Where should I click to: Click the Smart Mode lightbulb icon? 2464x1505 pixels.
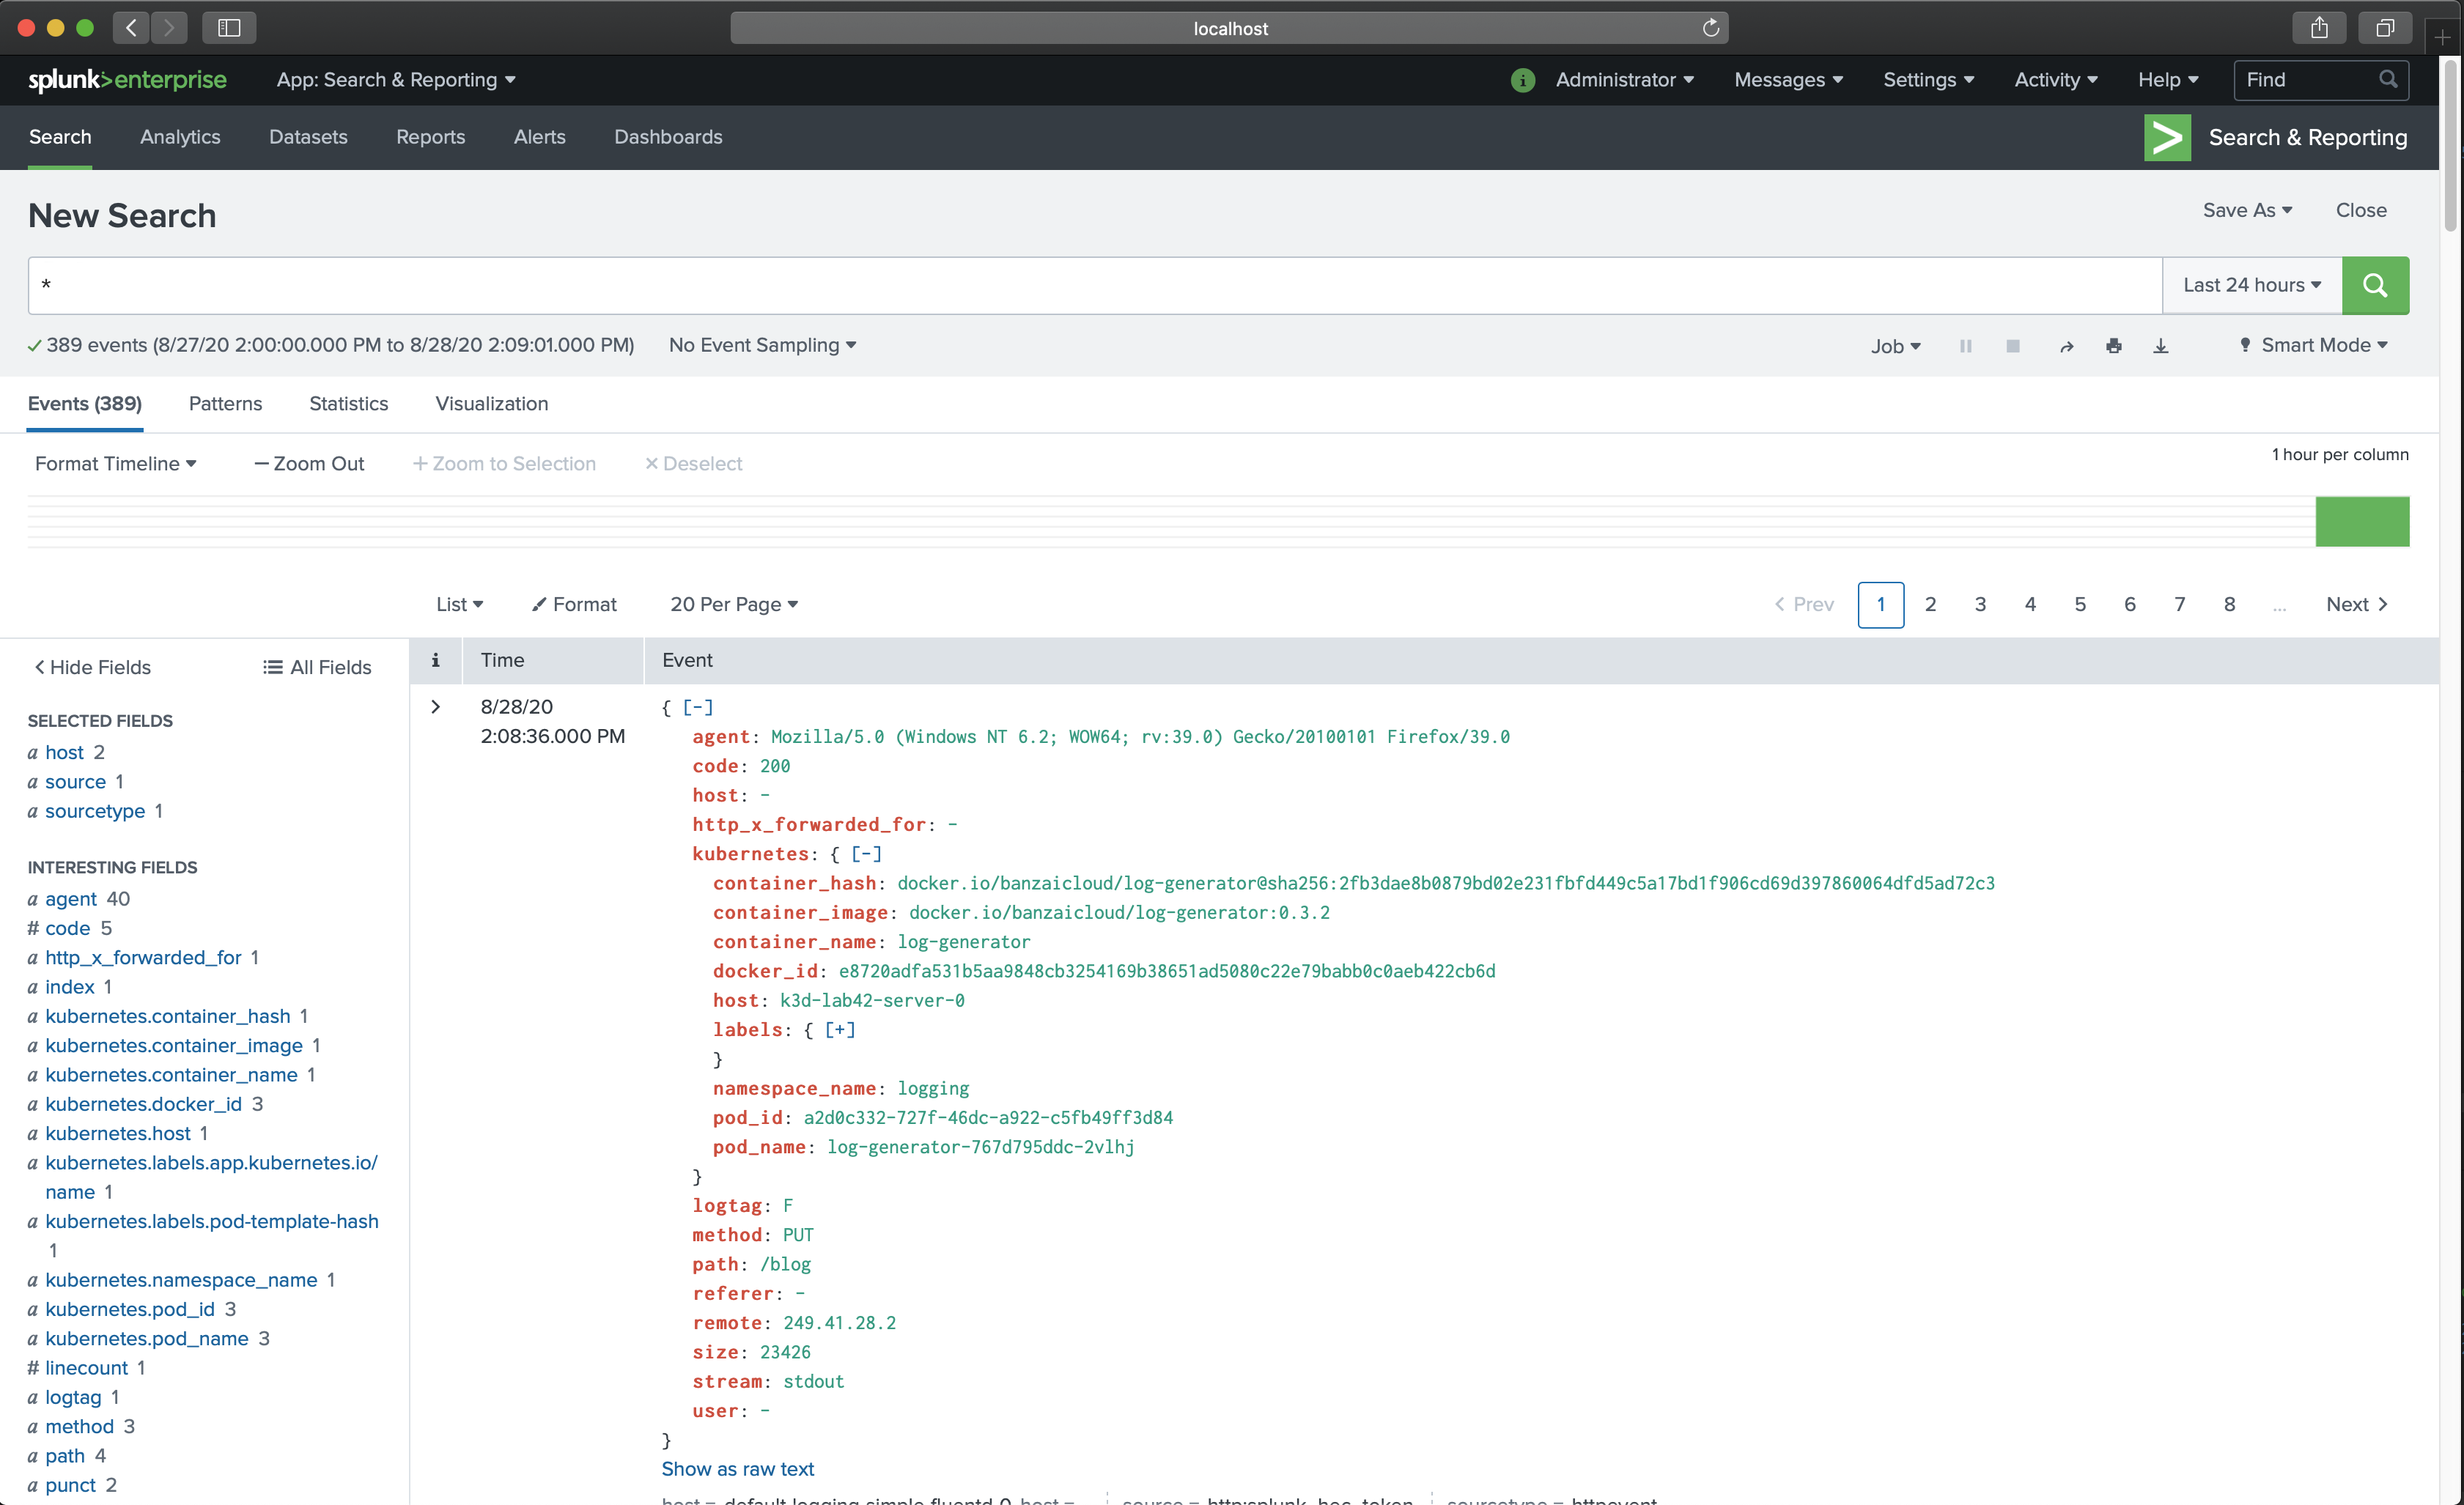point(2244,345)
